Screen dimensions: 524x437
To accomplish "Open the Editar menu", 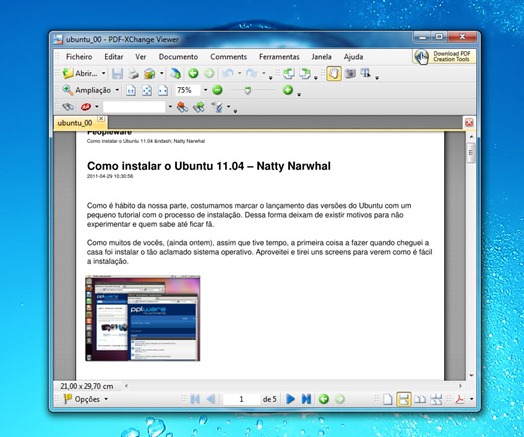I will coord(114,57).
